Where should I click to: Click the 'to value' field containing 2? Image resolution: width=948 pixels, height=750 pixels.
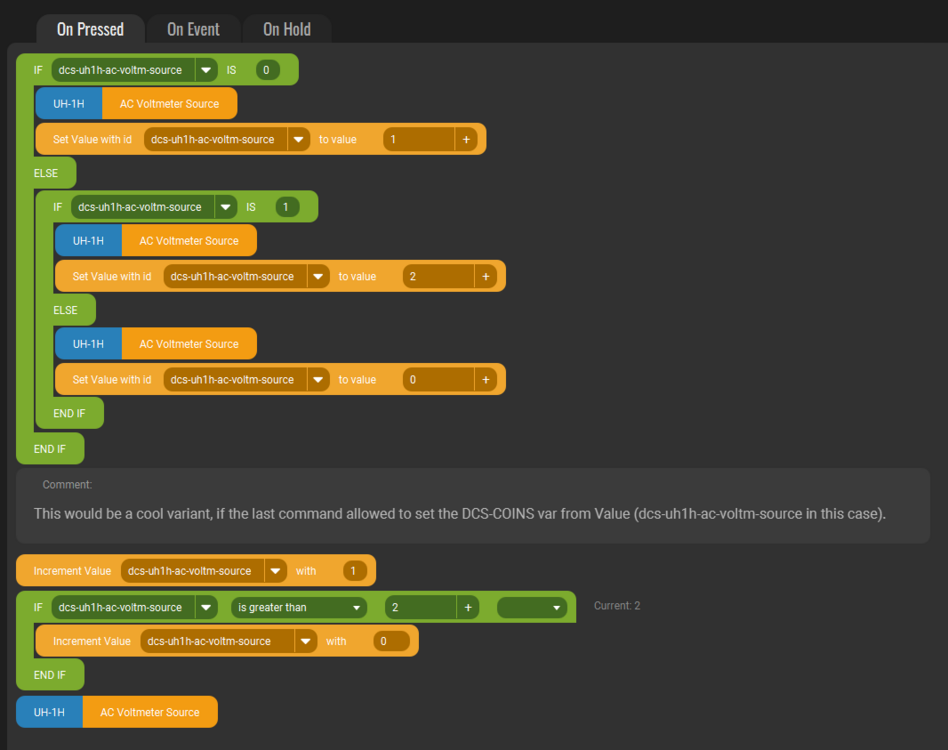(438, 276)
